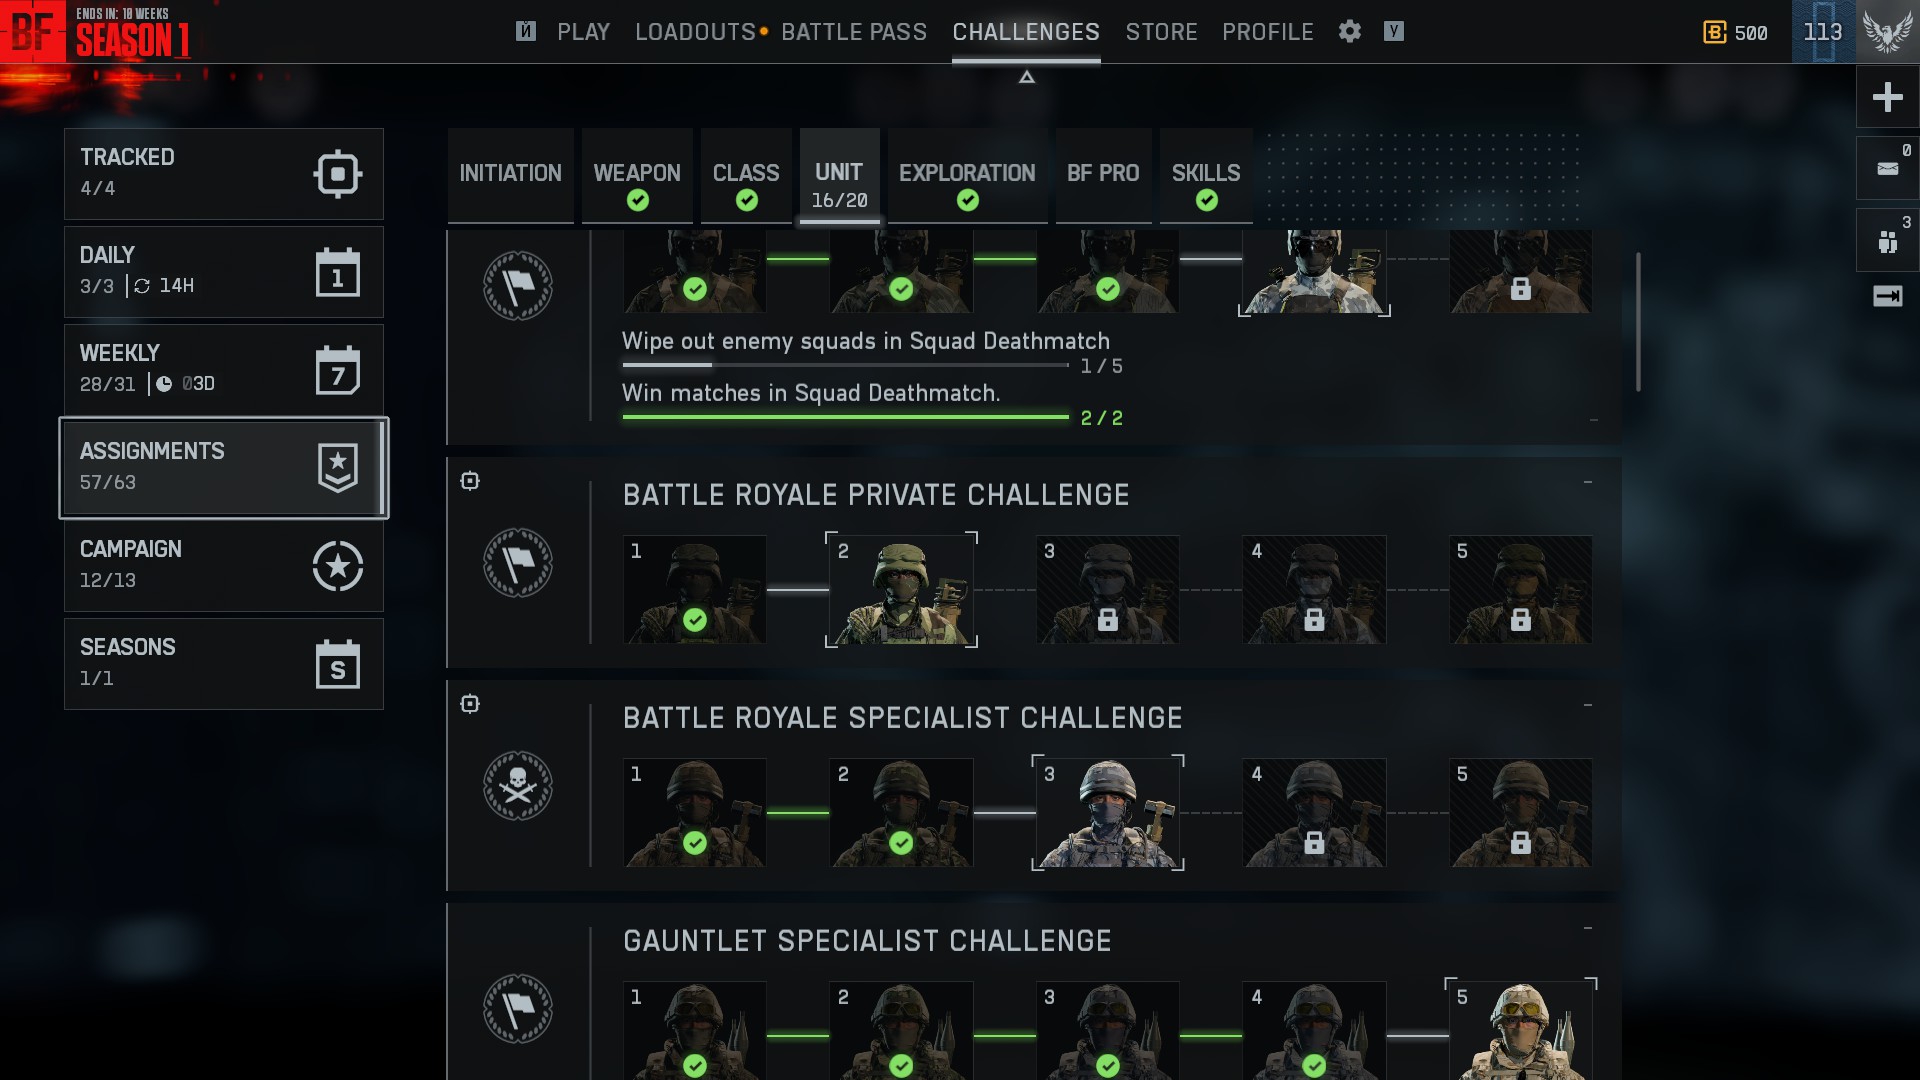Switch to the Weapon tab

click(637, 176)
